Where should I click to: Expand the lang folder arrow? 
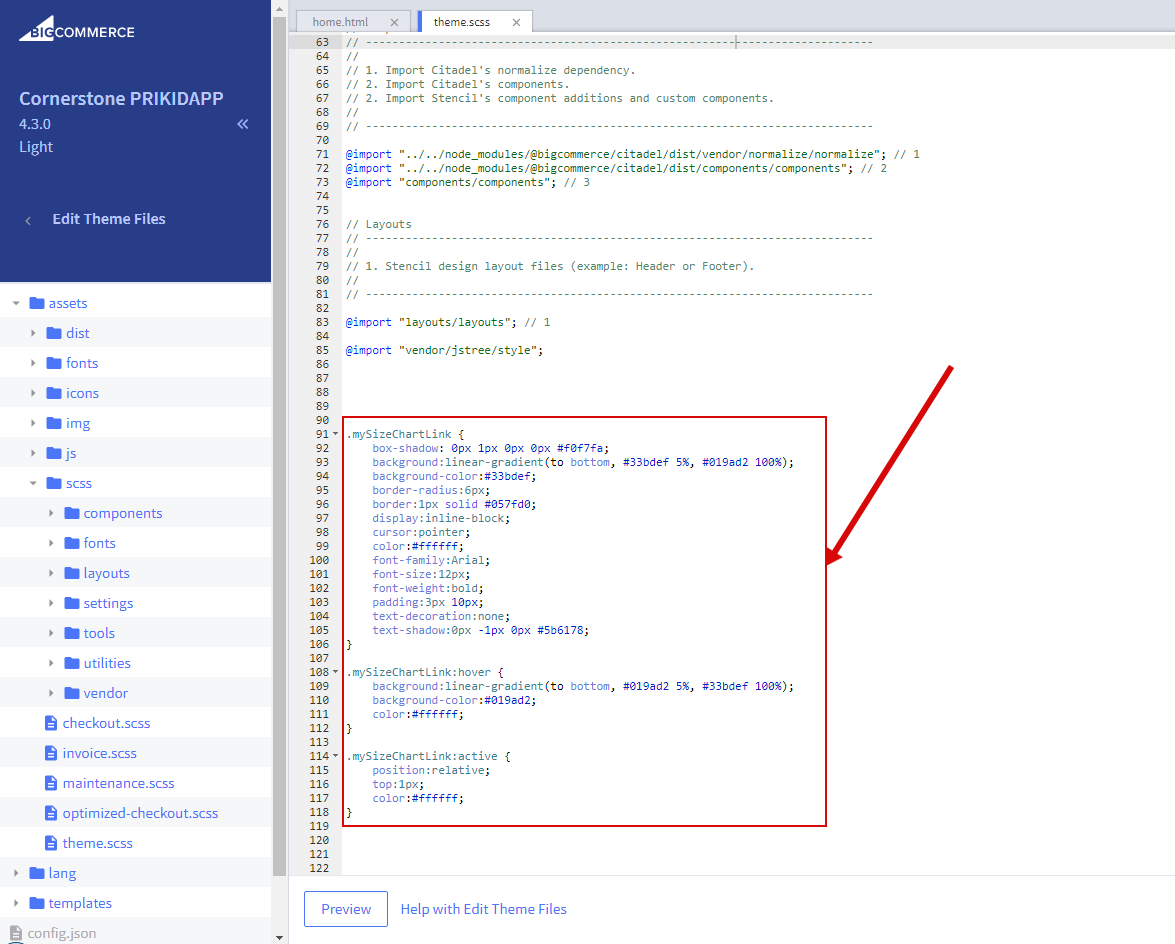16,873
